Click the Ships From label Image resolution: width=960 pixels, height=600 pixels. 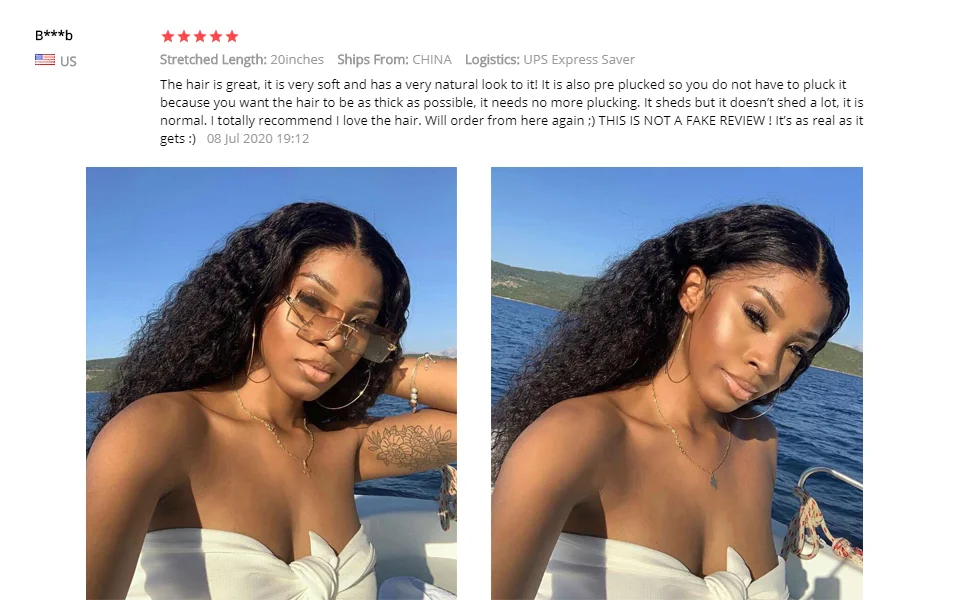tap(373, 60)
